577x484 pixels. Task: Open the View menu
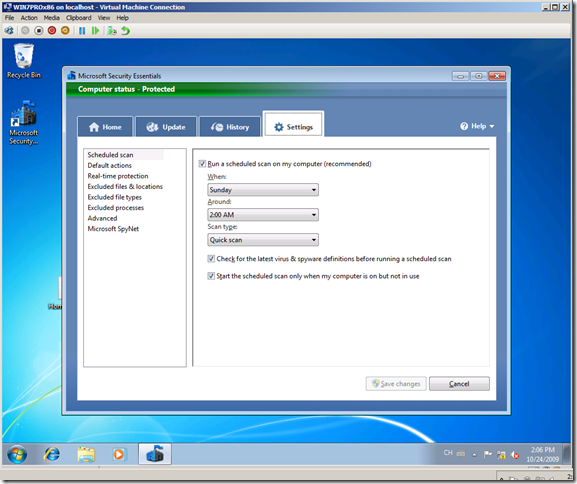(104, 18)
